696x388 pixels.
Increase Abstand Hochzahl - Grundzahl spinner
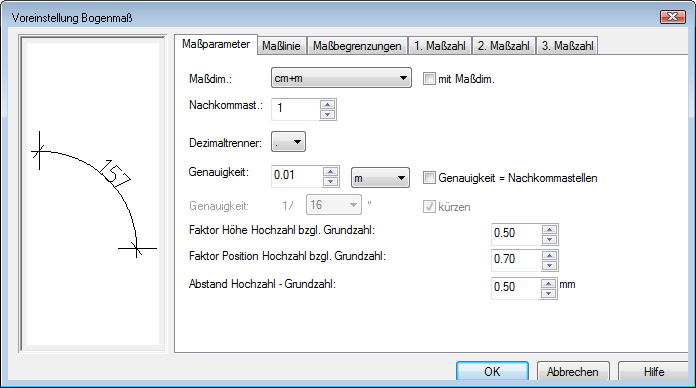point(549,284)
